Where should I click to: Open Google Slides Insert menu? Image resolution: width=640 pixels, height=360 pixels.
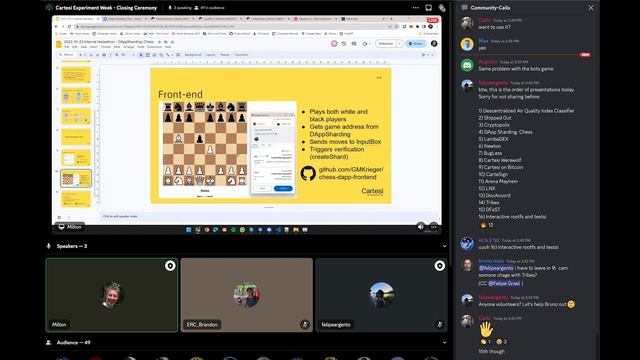point(94,47)
